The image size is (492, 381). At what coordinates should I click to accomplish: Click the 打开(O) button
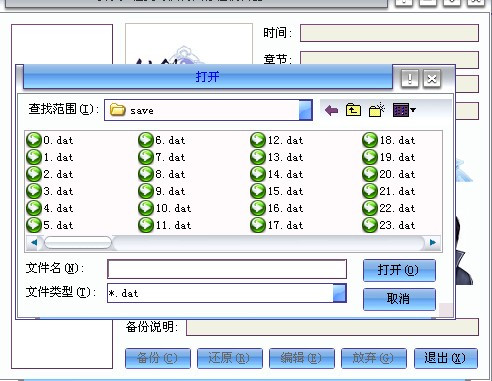pos(399,270)
